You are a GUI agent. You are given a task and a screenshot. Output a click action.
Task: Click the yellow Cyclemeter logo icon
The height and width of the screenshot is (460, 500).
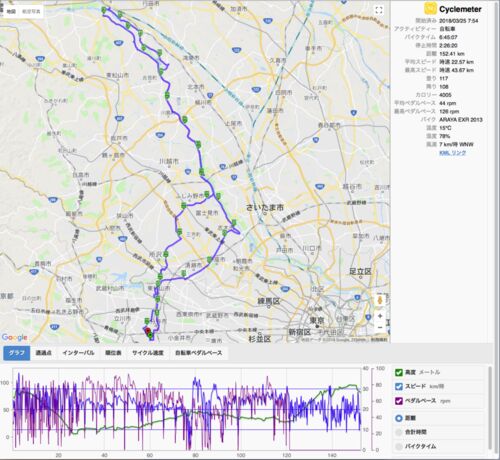(x=430, y=8)
